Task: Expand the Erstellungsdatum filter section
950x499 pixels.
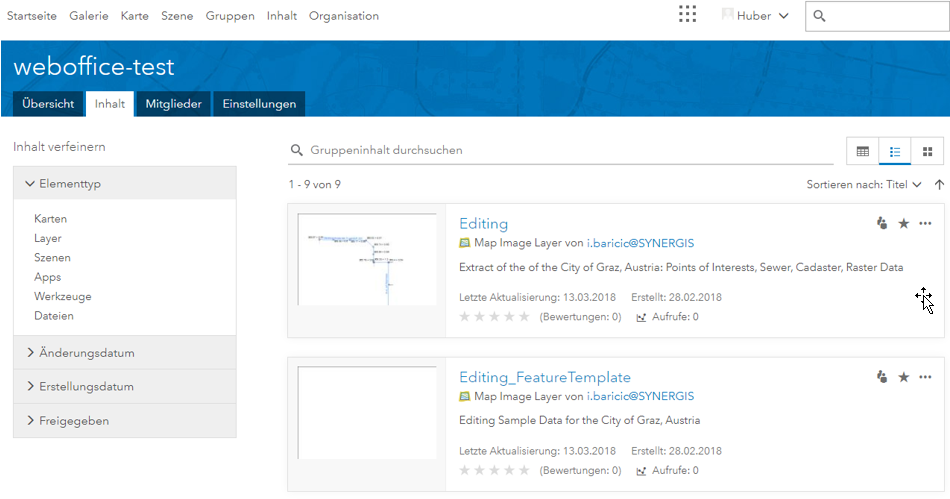Action: coord(125,387)
